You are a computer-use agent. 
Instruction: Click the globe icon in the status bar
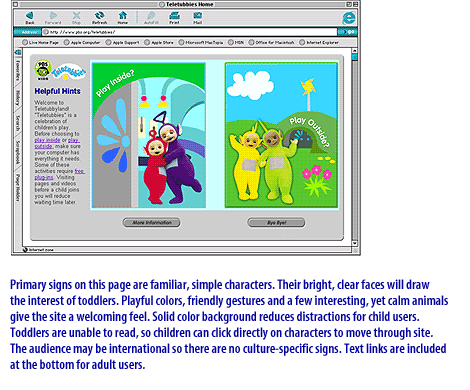point(25,250)
